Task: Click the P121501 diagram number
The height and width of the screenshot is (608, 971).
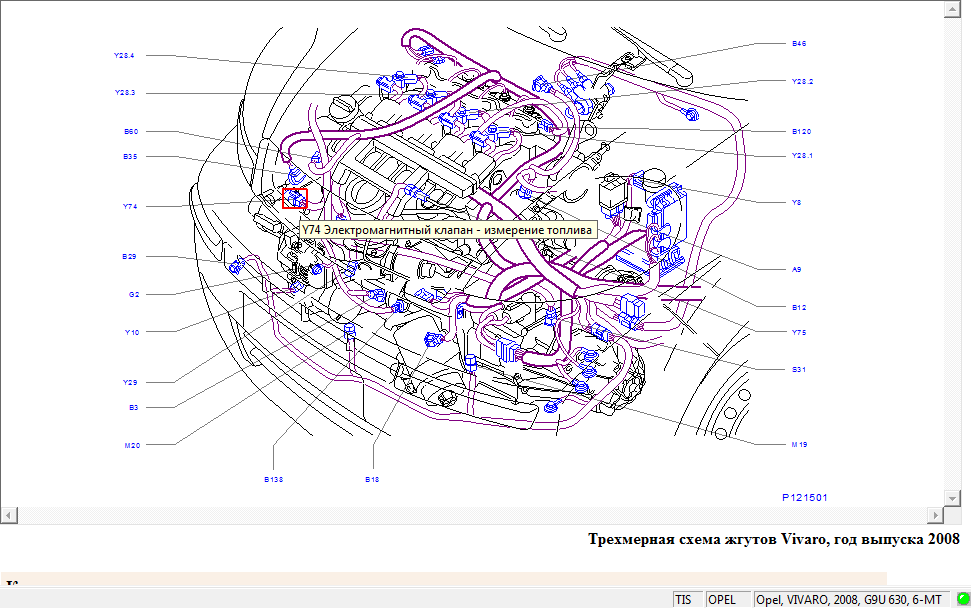Action: (804, 496)
